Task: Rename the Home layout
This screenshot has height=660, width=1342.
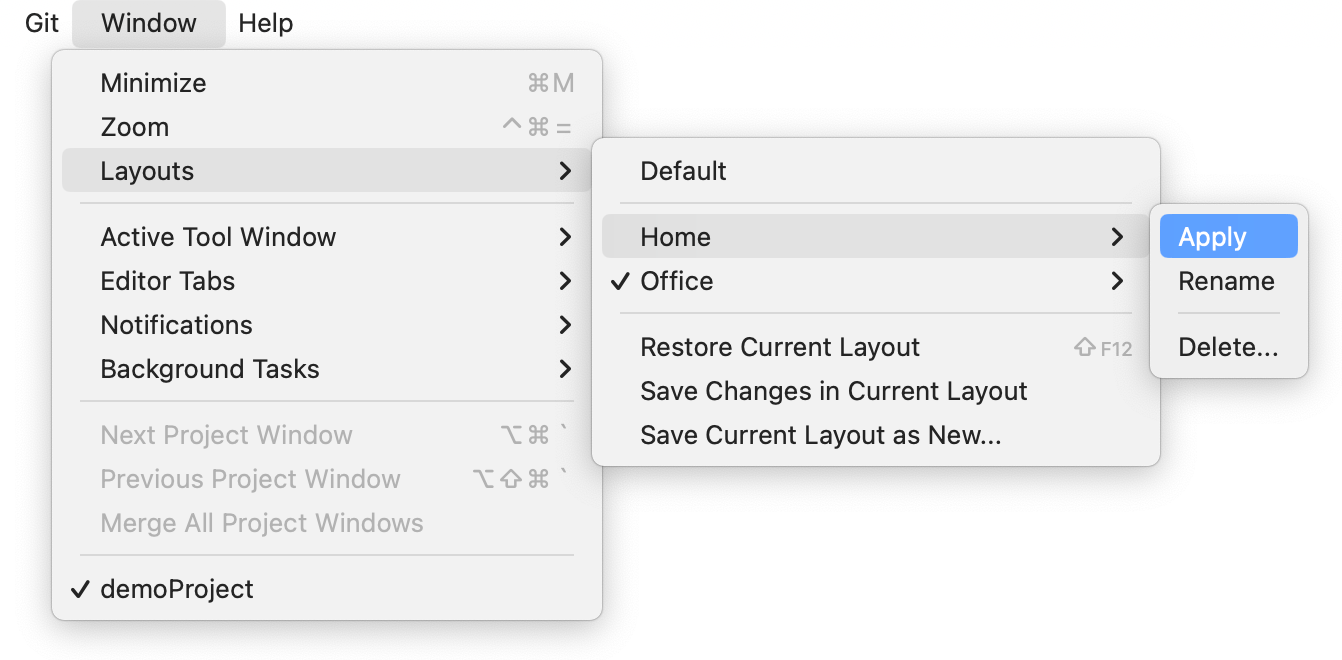Action: click(x=1226, y=281)
